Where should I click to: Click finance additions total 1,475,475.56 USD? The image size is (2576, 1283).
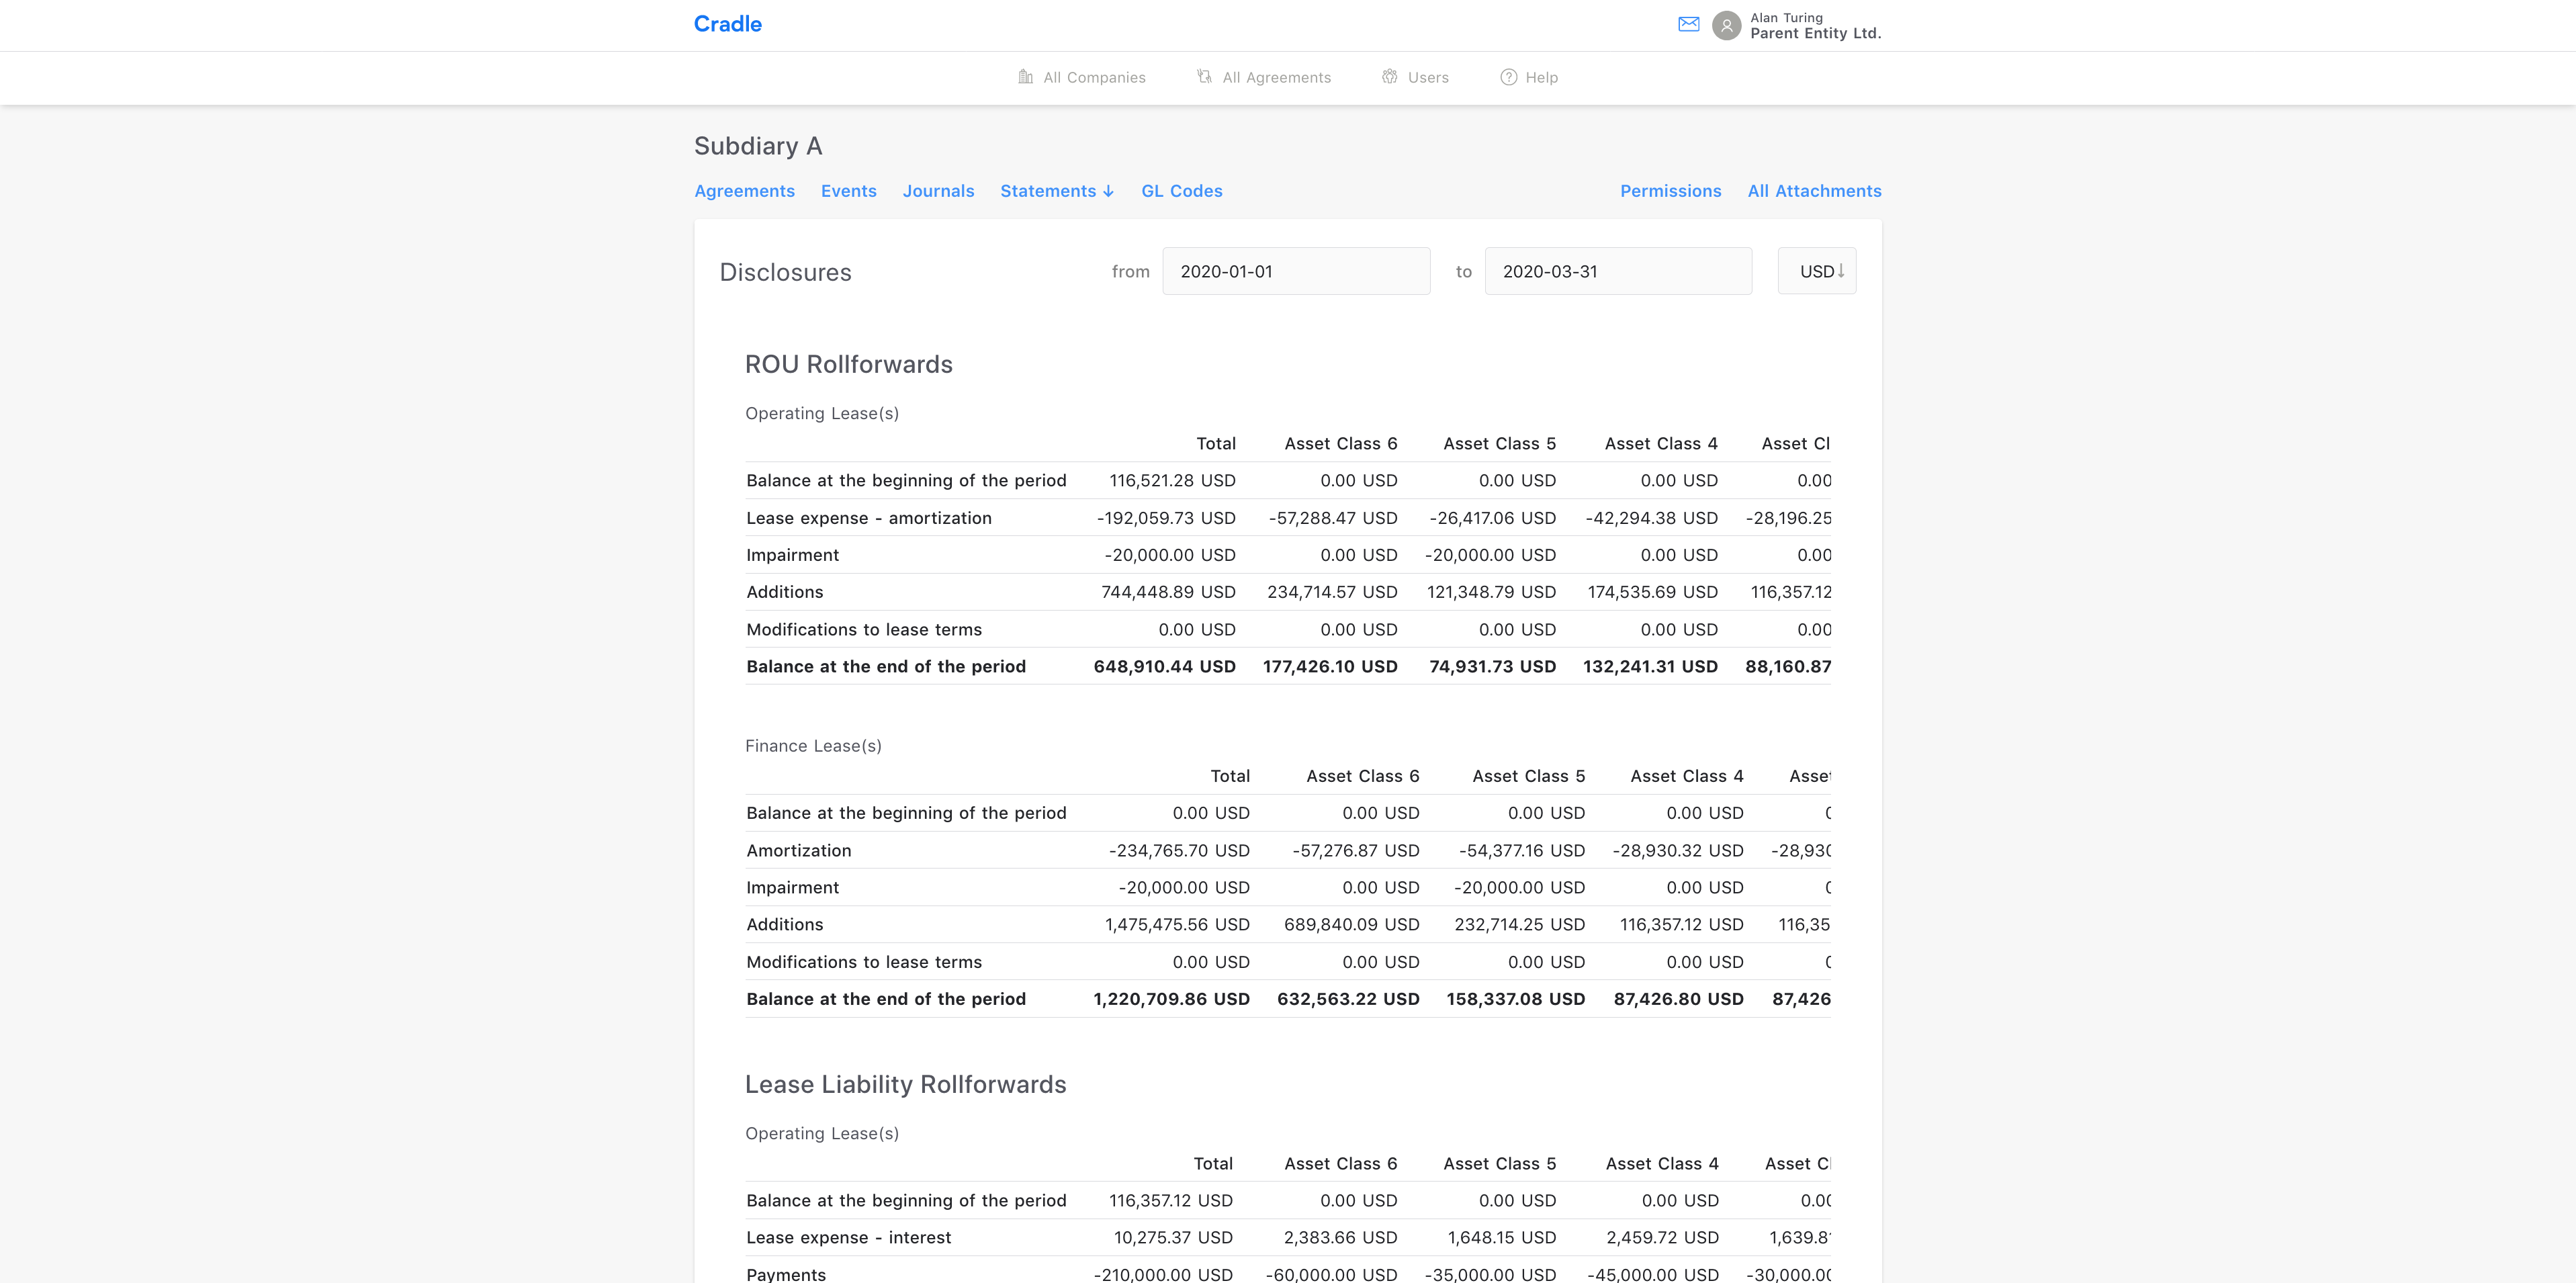click(1177, 925)
